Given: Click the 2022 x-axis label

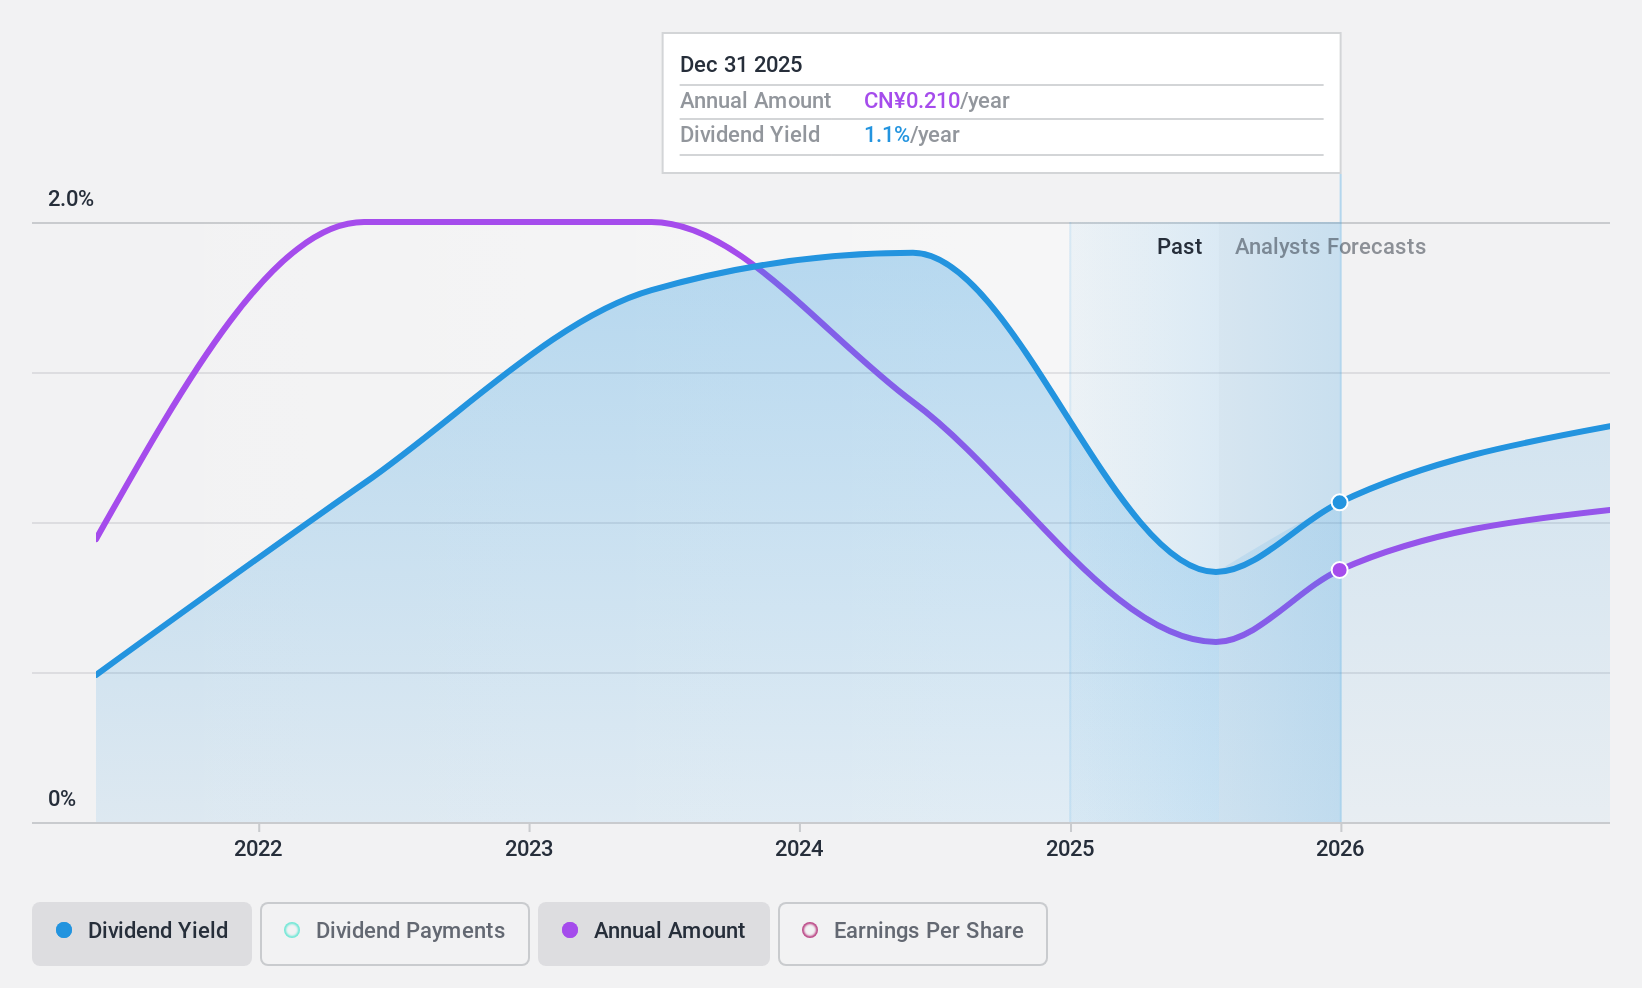Looking at the screenshot, I should [x=258, y=849].
